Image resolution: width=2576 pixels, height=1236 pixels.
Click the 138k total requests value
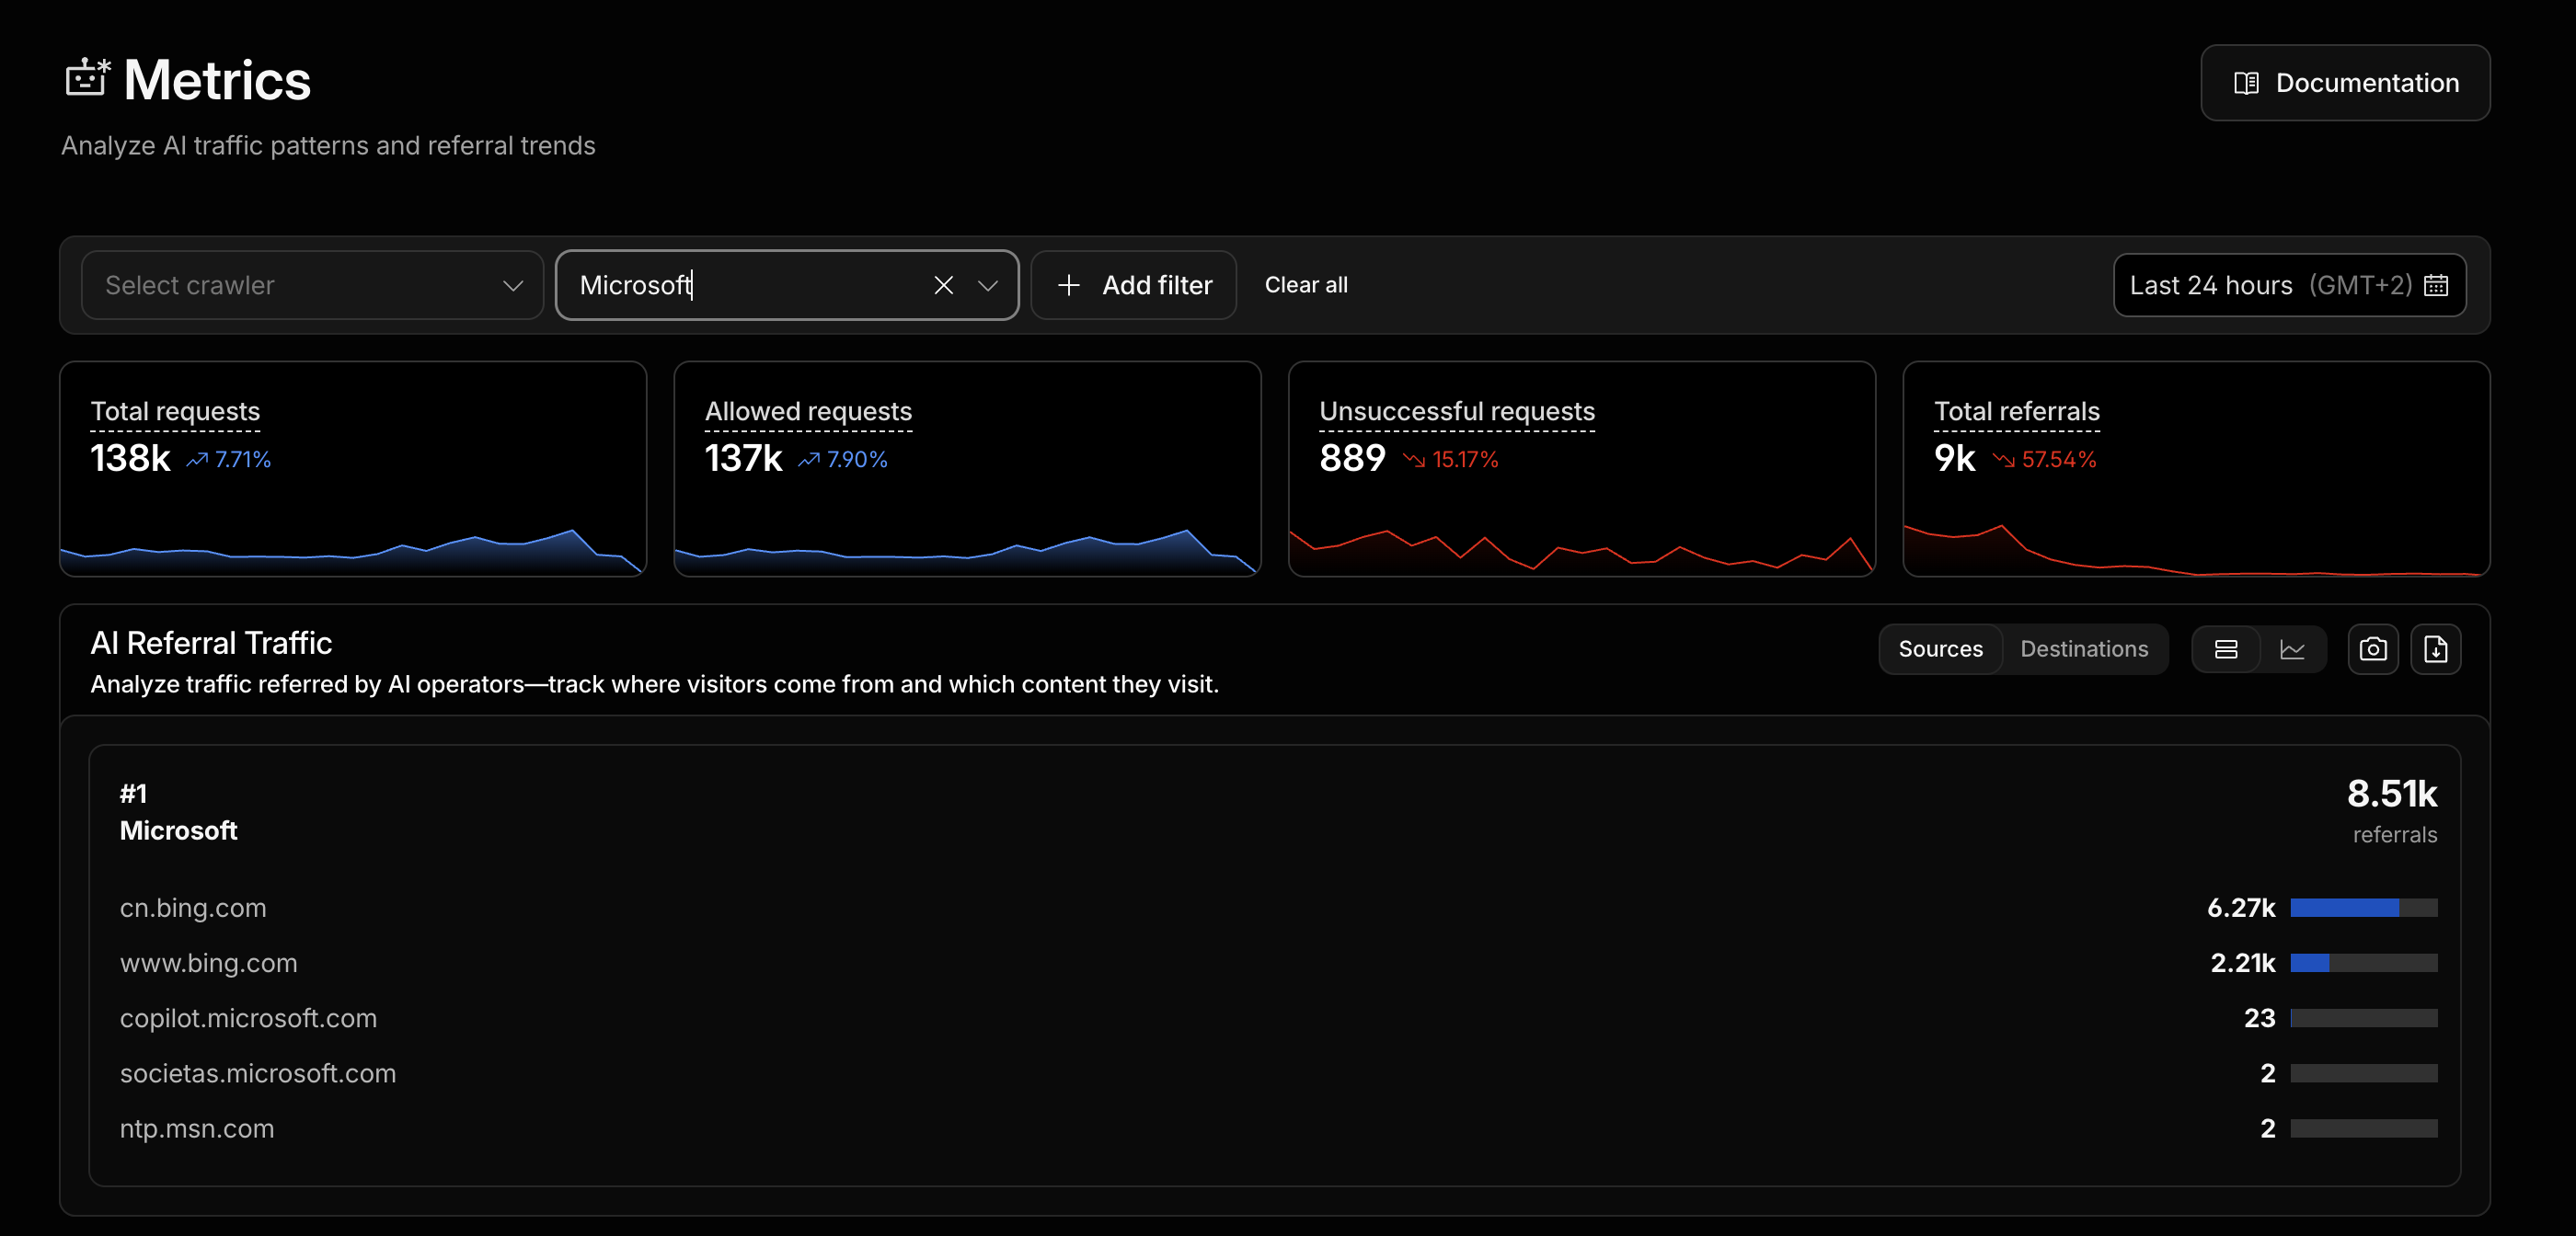(130, 458)
